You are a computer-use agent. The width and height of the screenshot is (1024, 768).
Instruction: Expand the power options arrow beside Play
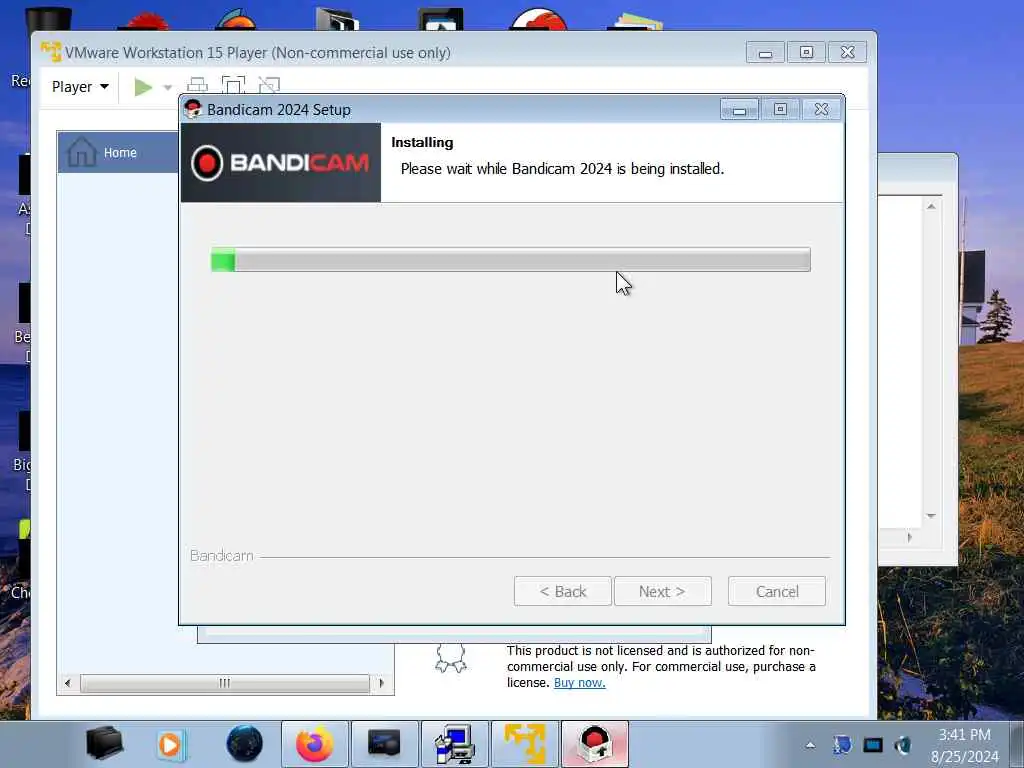[168, 88]
